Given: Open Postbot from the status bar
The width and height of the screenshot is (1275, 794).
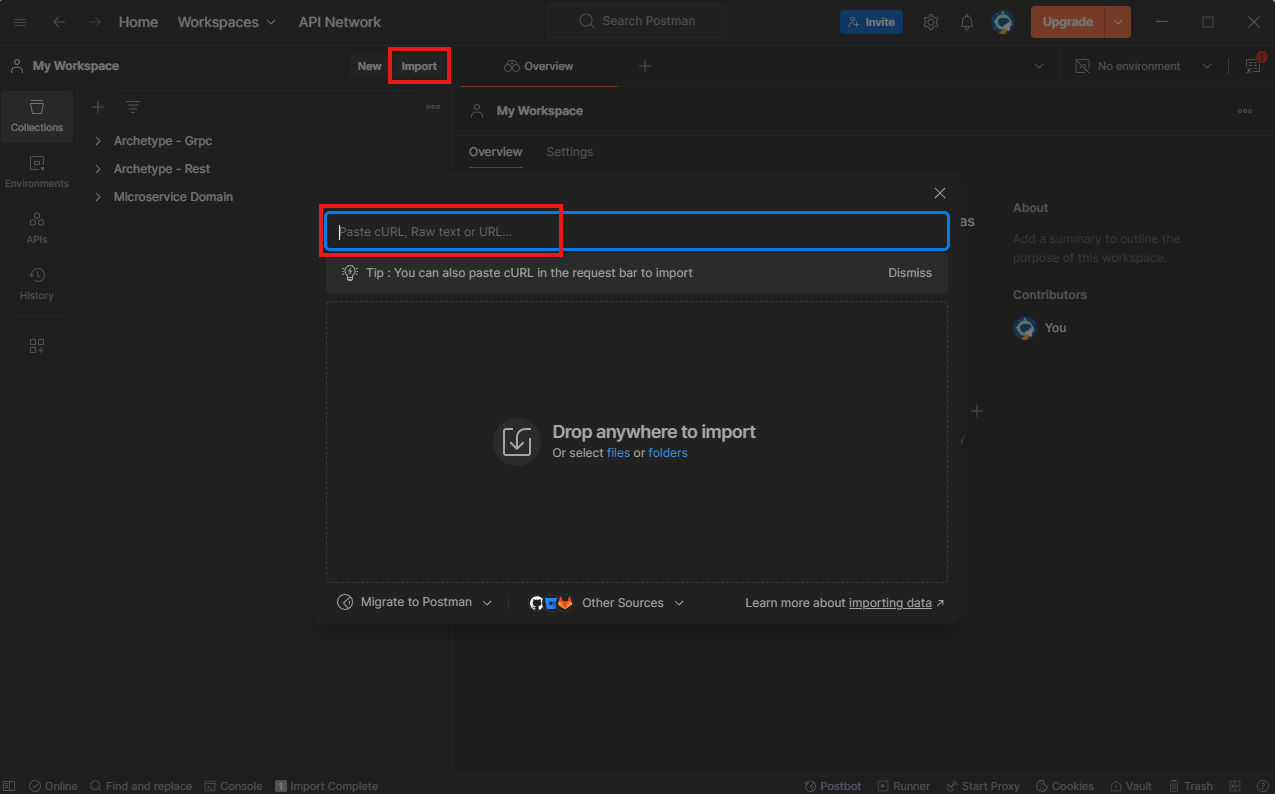Looking at the screenshot, I should (x=833, y=786).
